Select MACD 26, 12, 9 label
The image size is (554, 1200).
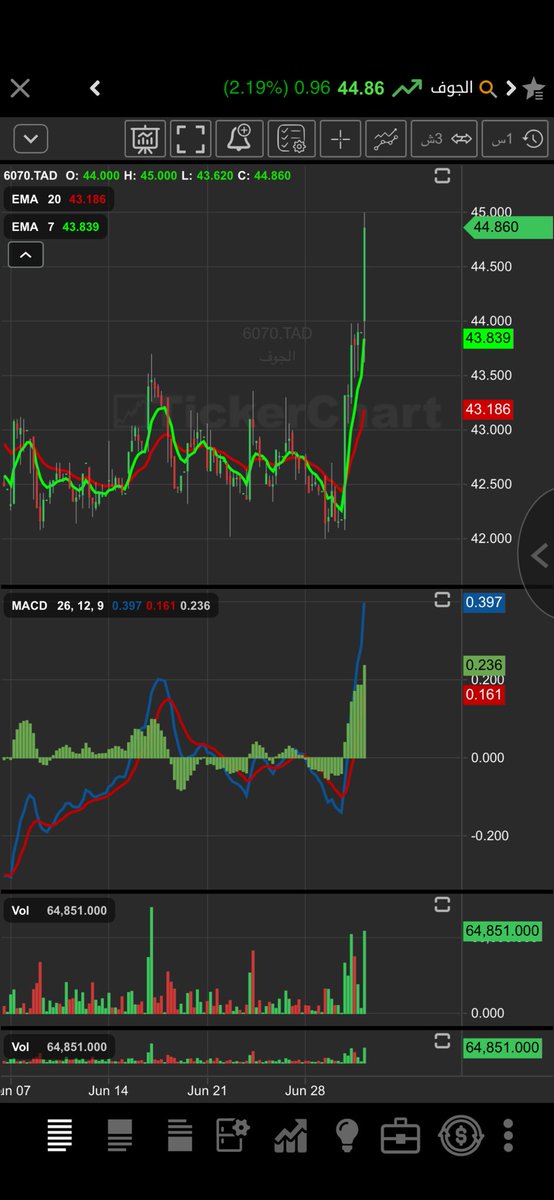[x=110, y=605]
